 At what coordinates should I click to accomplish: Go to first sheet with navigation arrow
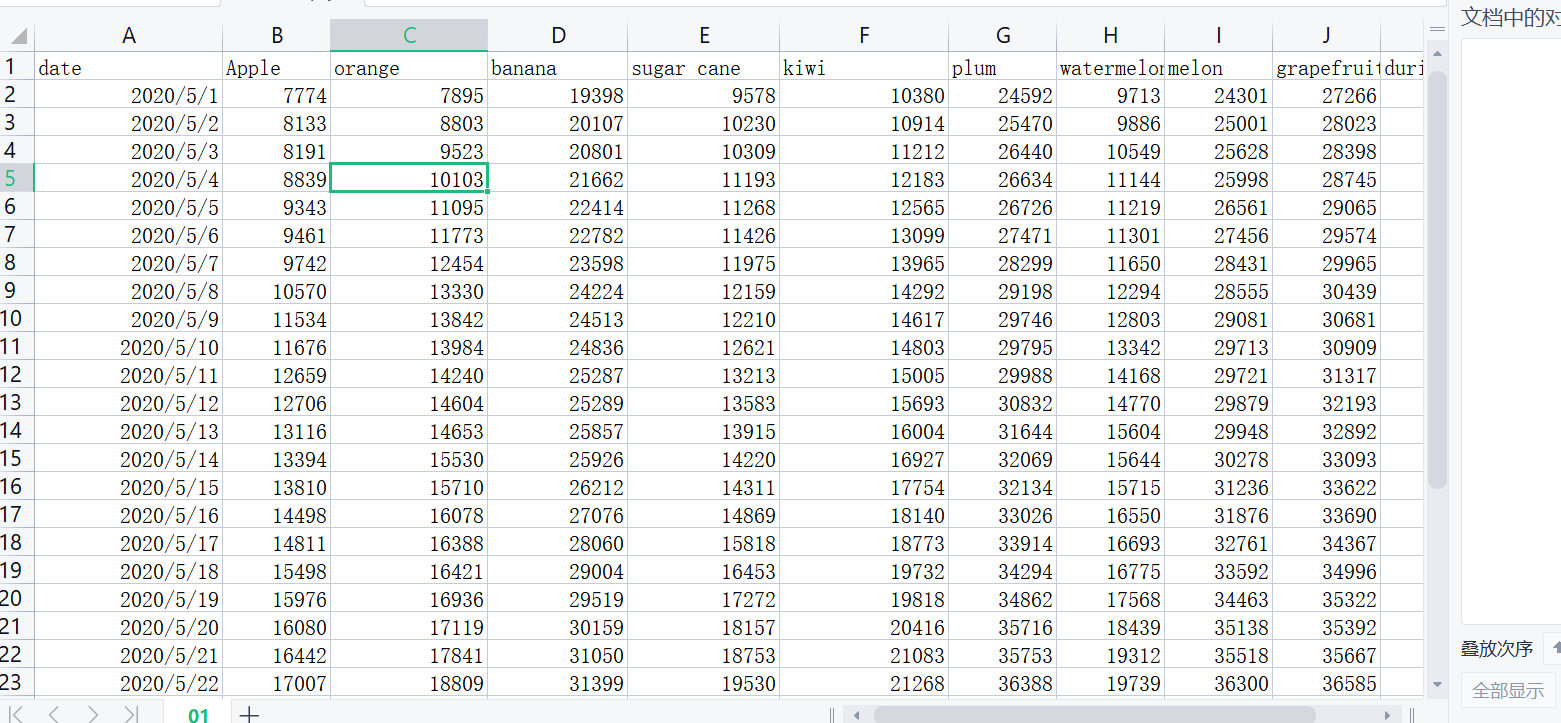click(17, 714)
